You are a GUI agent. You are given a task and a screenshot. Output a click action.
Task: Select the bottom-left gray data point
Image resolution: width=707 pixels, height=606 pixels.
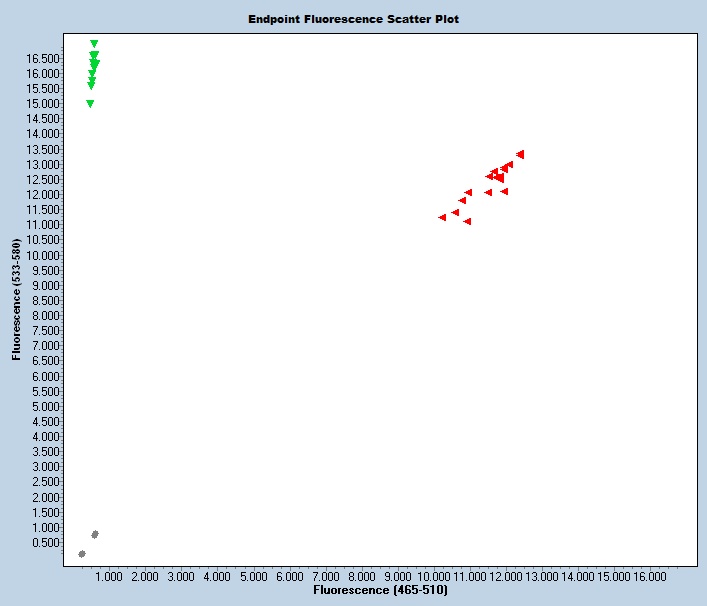pos(82,553)
